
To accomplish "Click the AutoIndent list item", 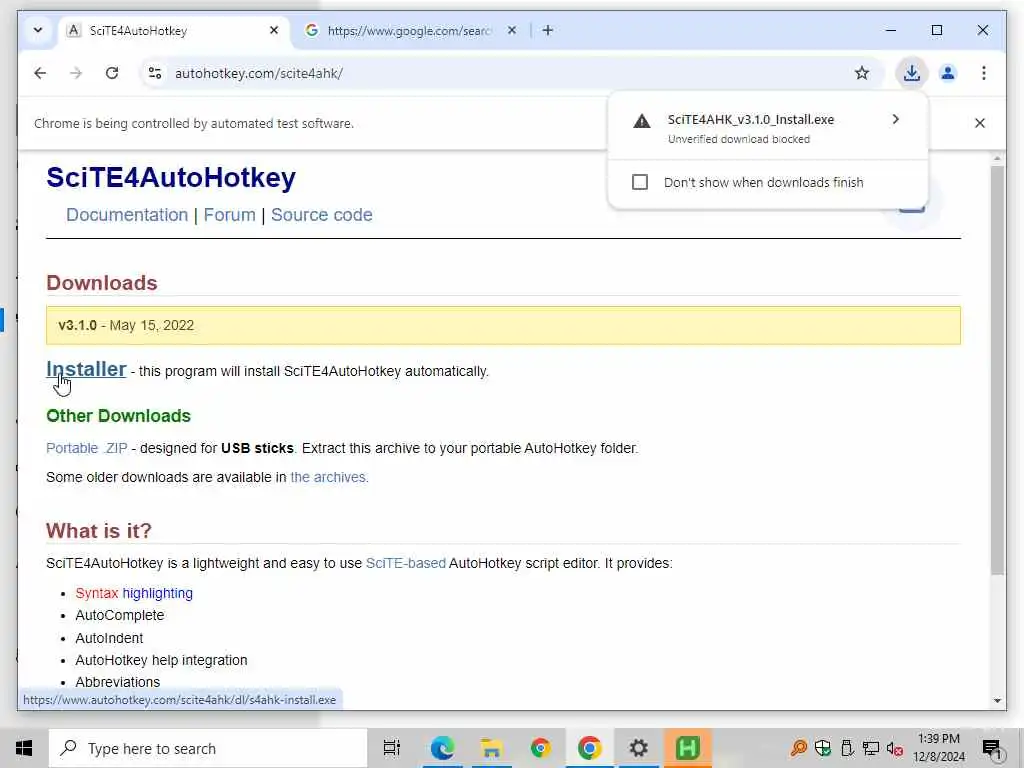I will (x=109, y=638).
